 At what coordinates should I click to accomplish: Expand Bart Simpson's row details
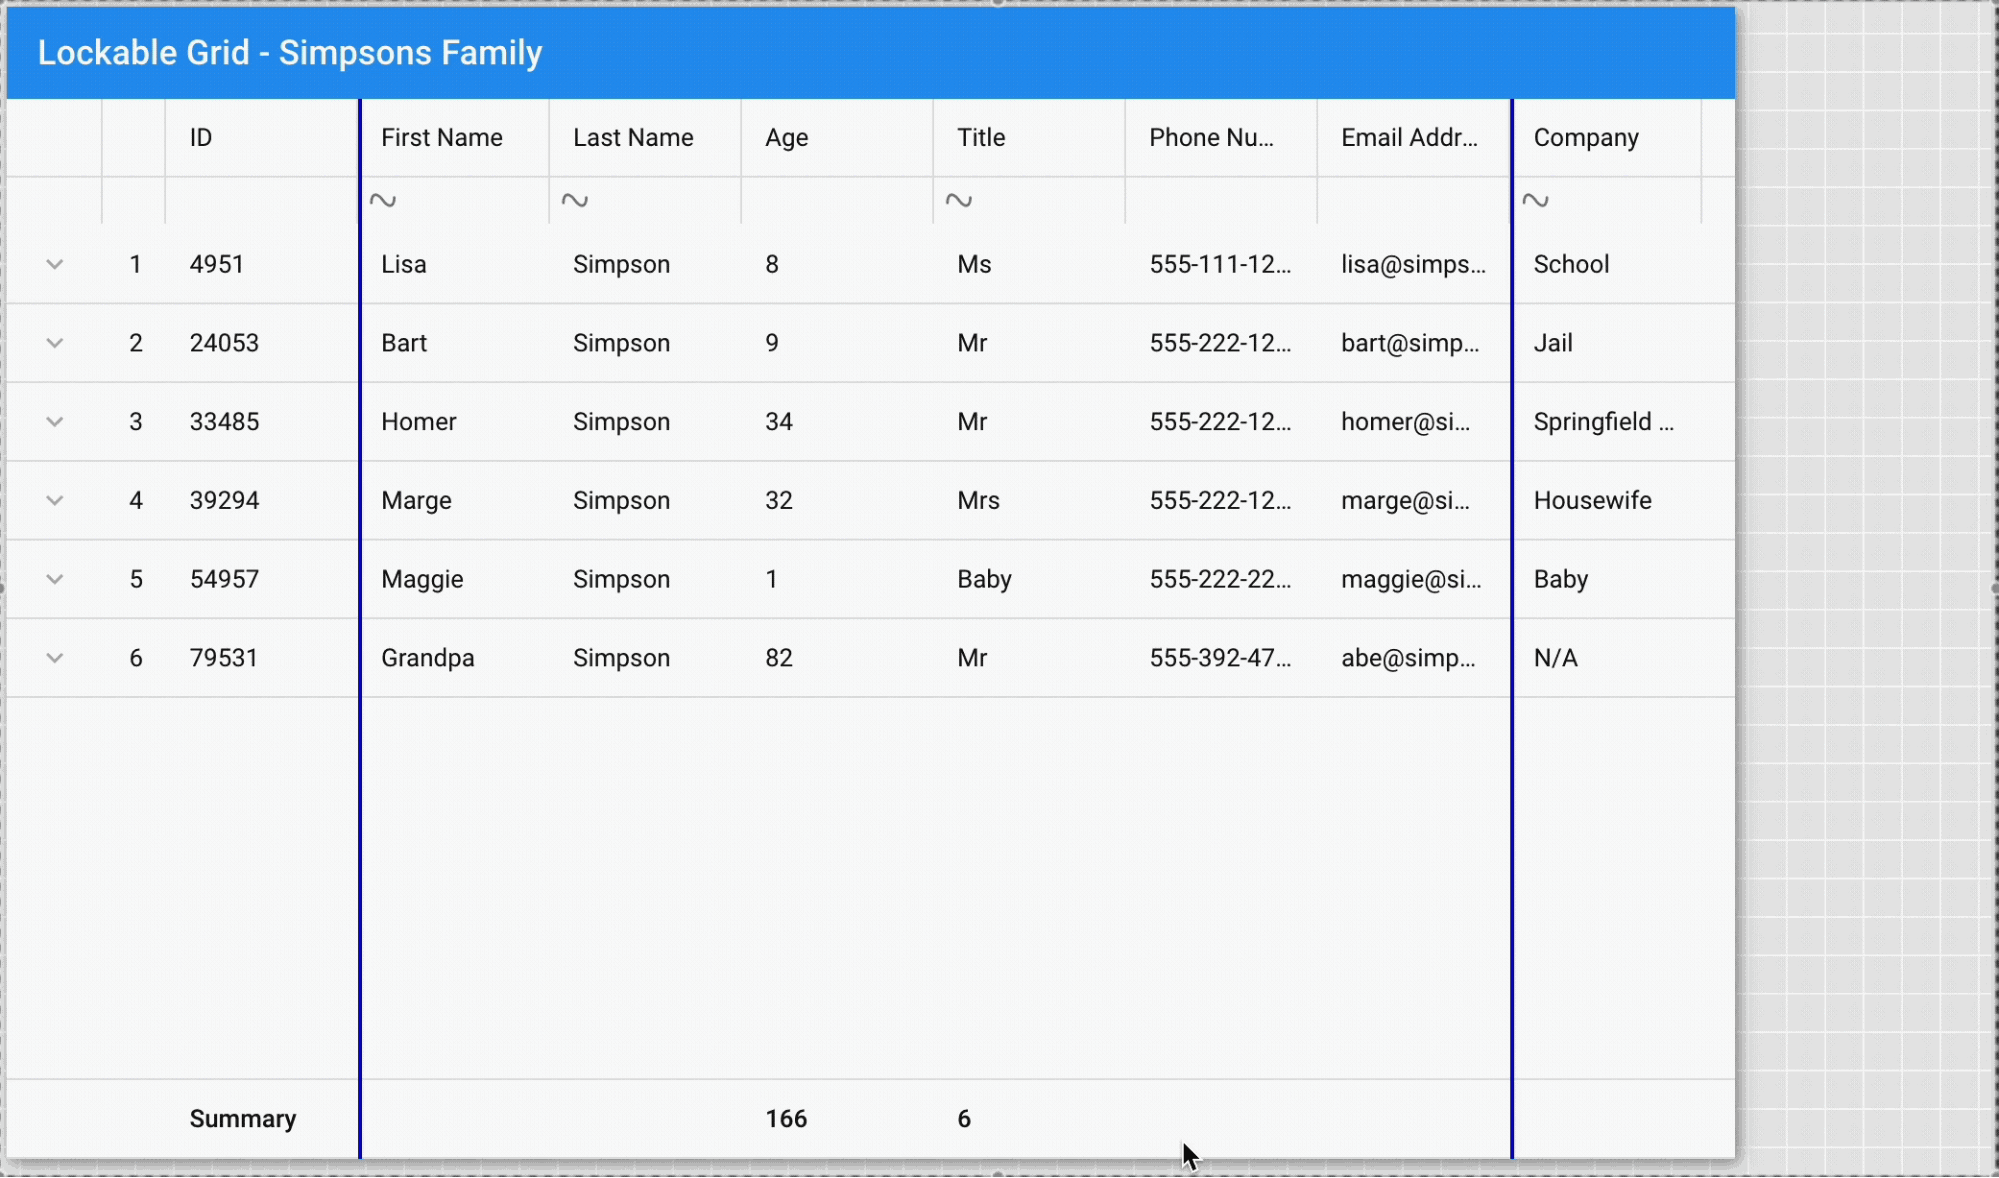click(x=55, y=343)
